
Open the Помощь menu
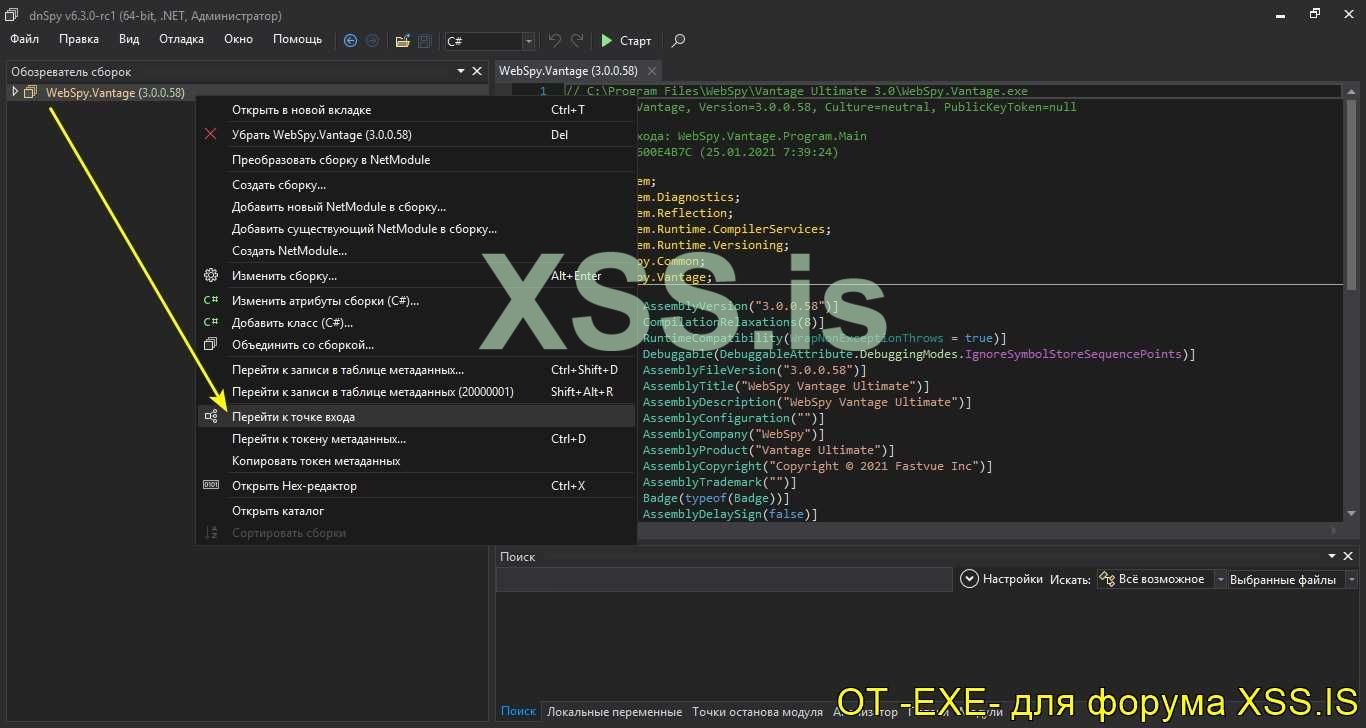coord(298,39)
